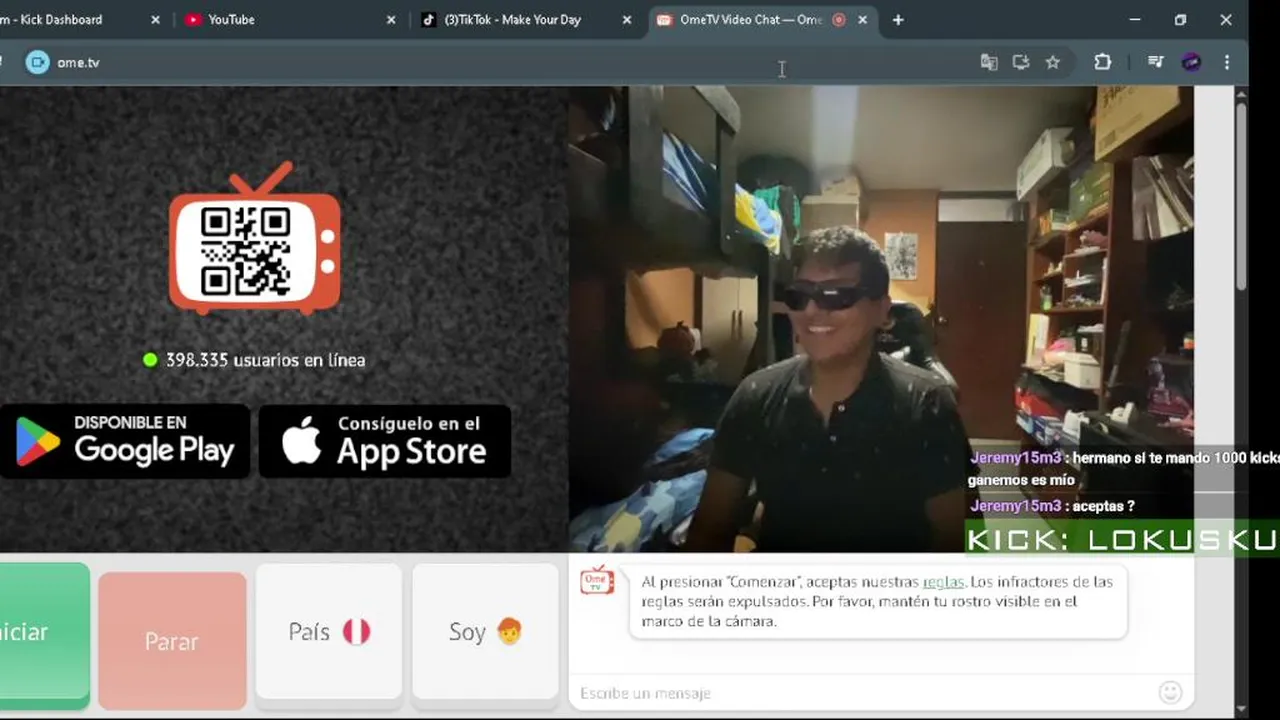Click the scrollbar down arrow
Image resolution: width=1280 pixels, height=720 pixels.
(x=1241, y=709)
